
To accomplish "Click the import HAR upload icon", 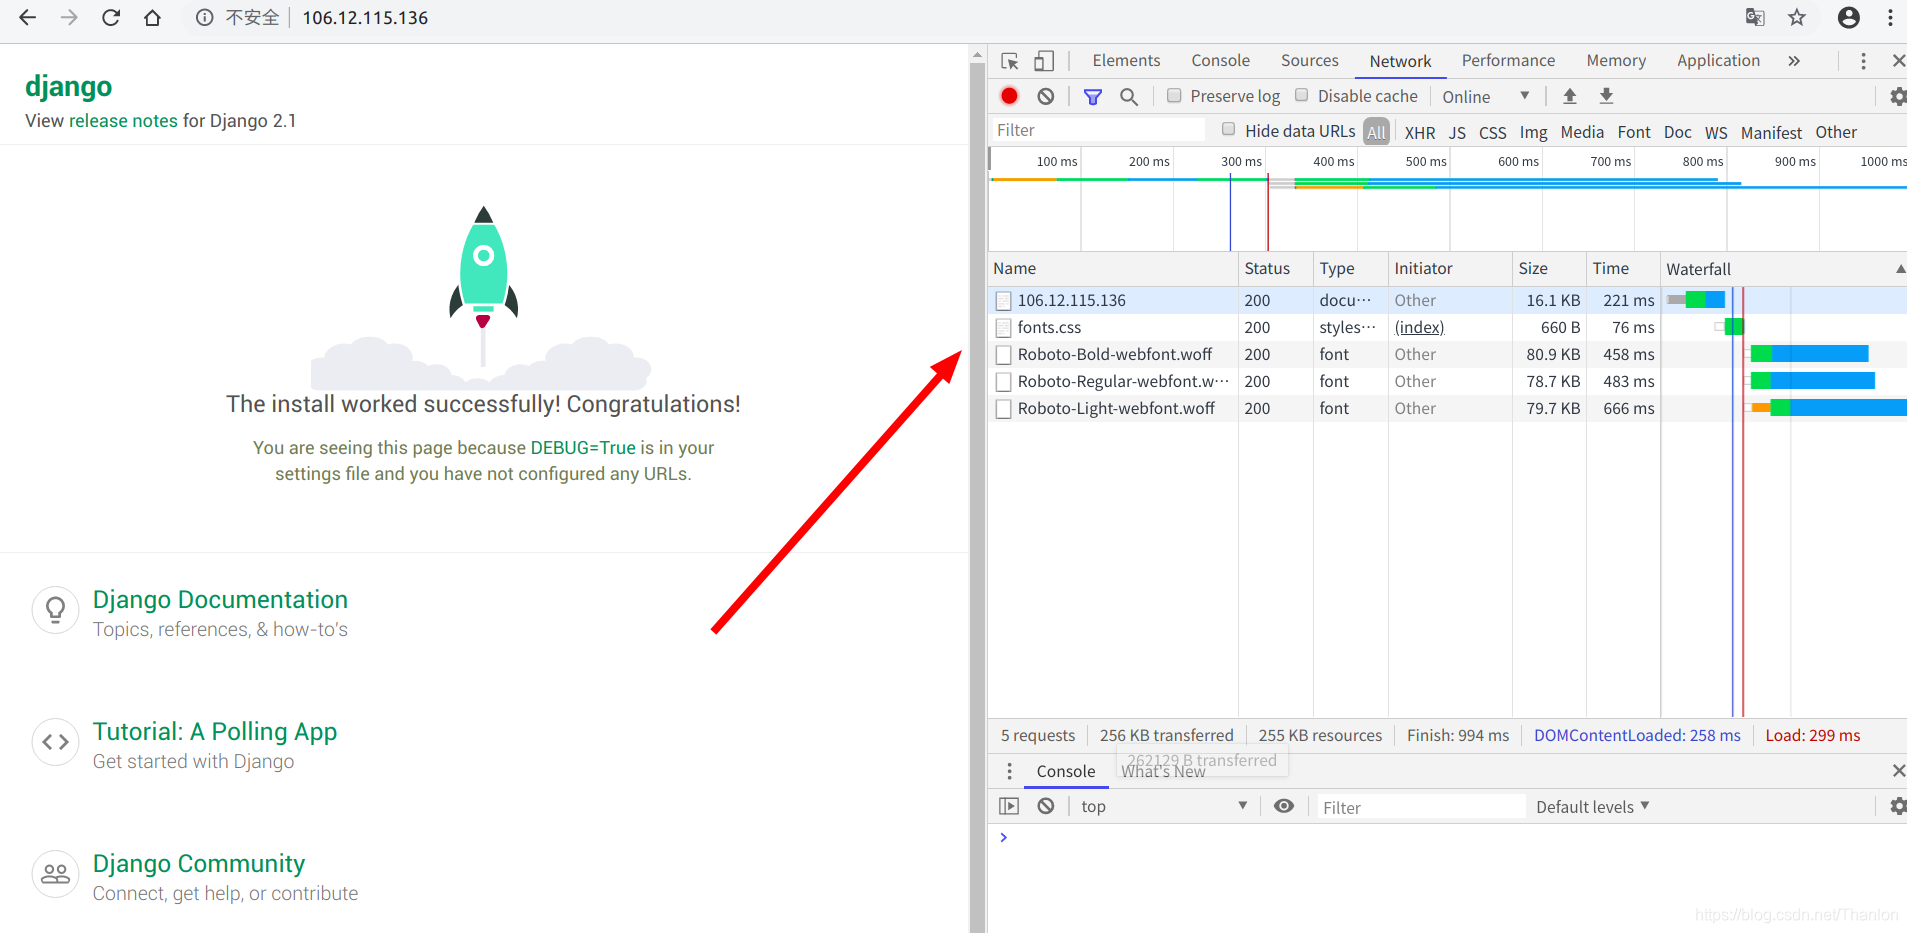I will click(1570, 96).
